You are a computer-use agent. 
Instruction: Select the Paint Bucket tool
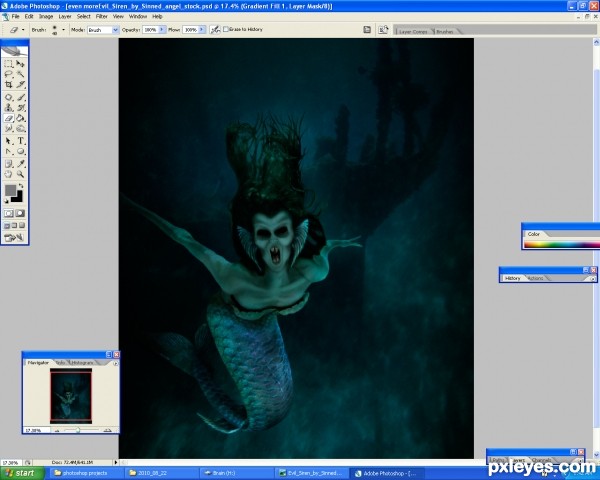point(20,118)
